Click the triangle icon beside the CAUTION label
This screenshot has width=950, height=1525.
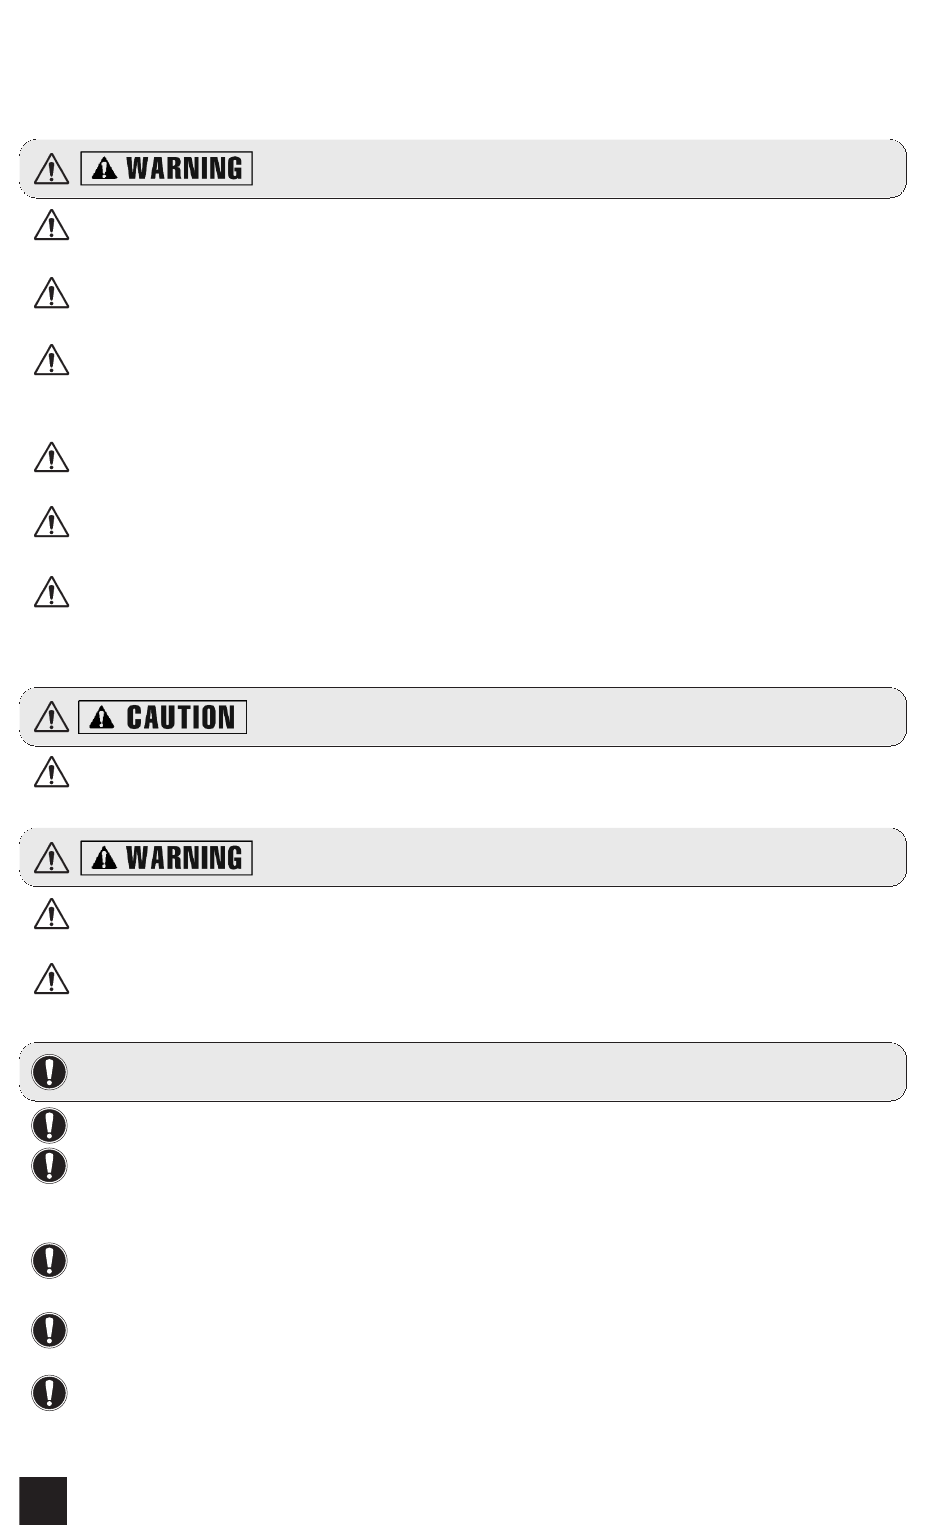51,717
